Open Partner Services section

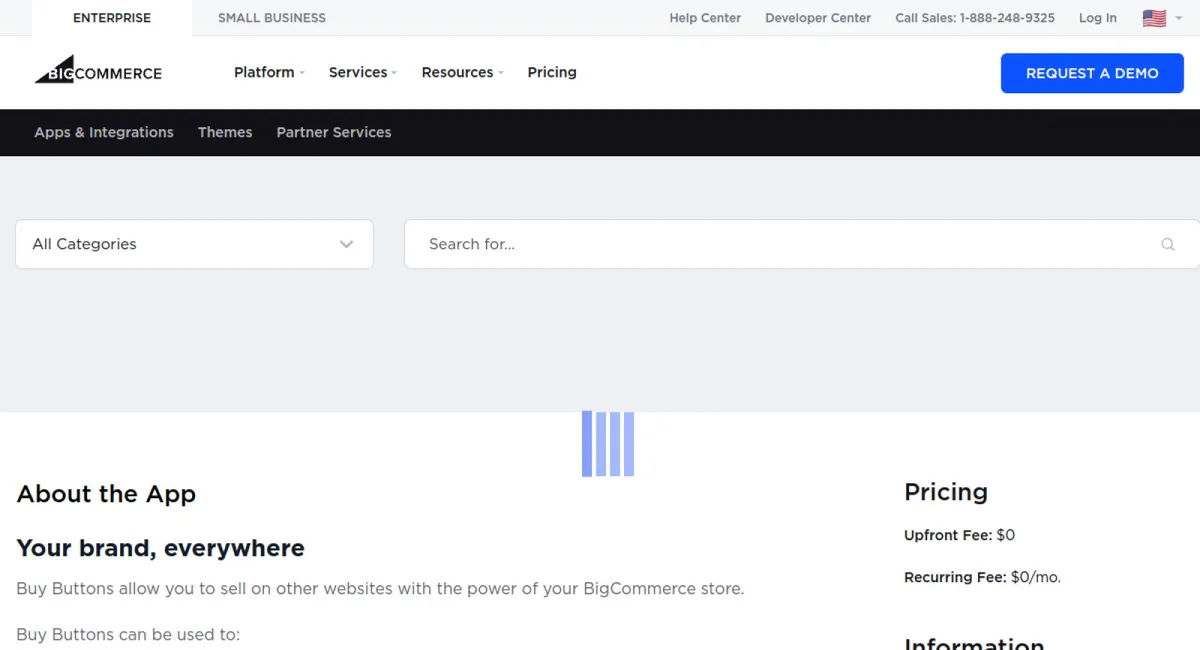[334, 132]
